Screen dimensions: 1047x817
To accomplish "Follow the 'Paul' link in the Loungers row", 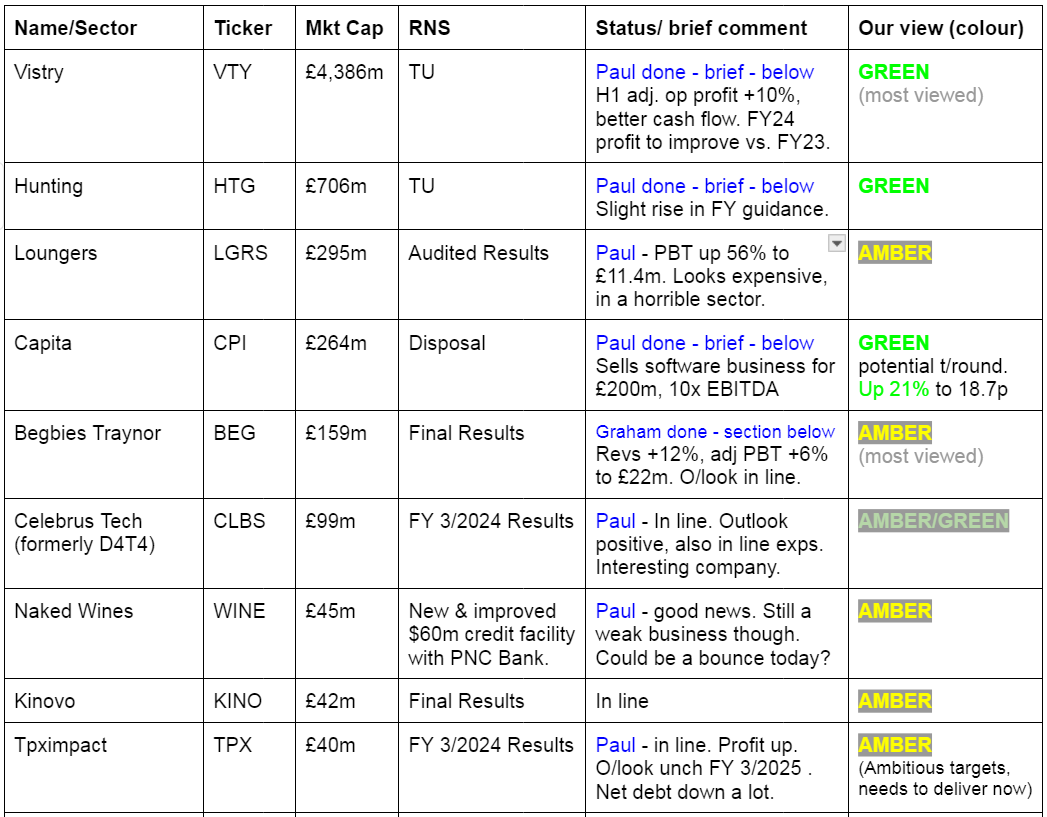I will (x=616, y=253).
